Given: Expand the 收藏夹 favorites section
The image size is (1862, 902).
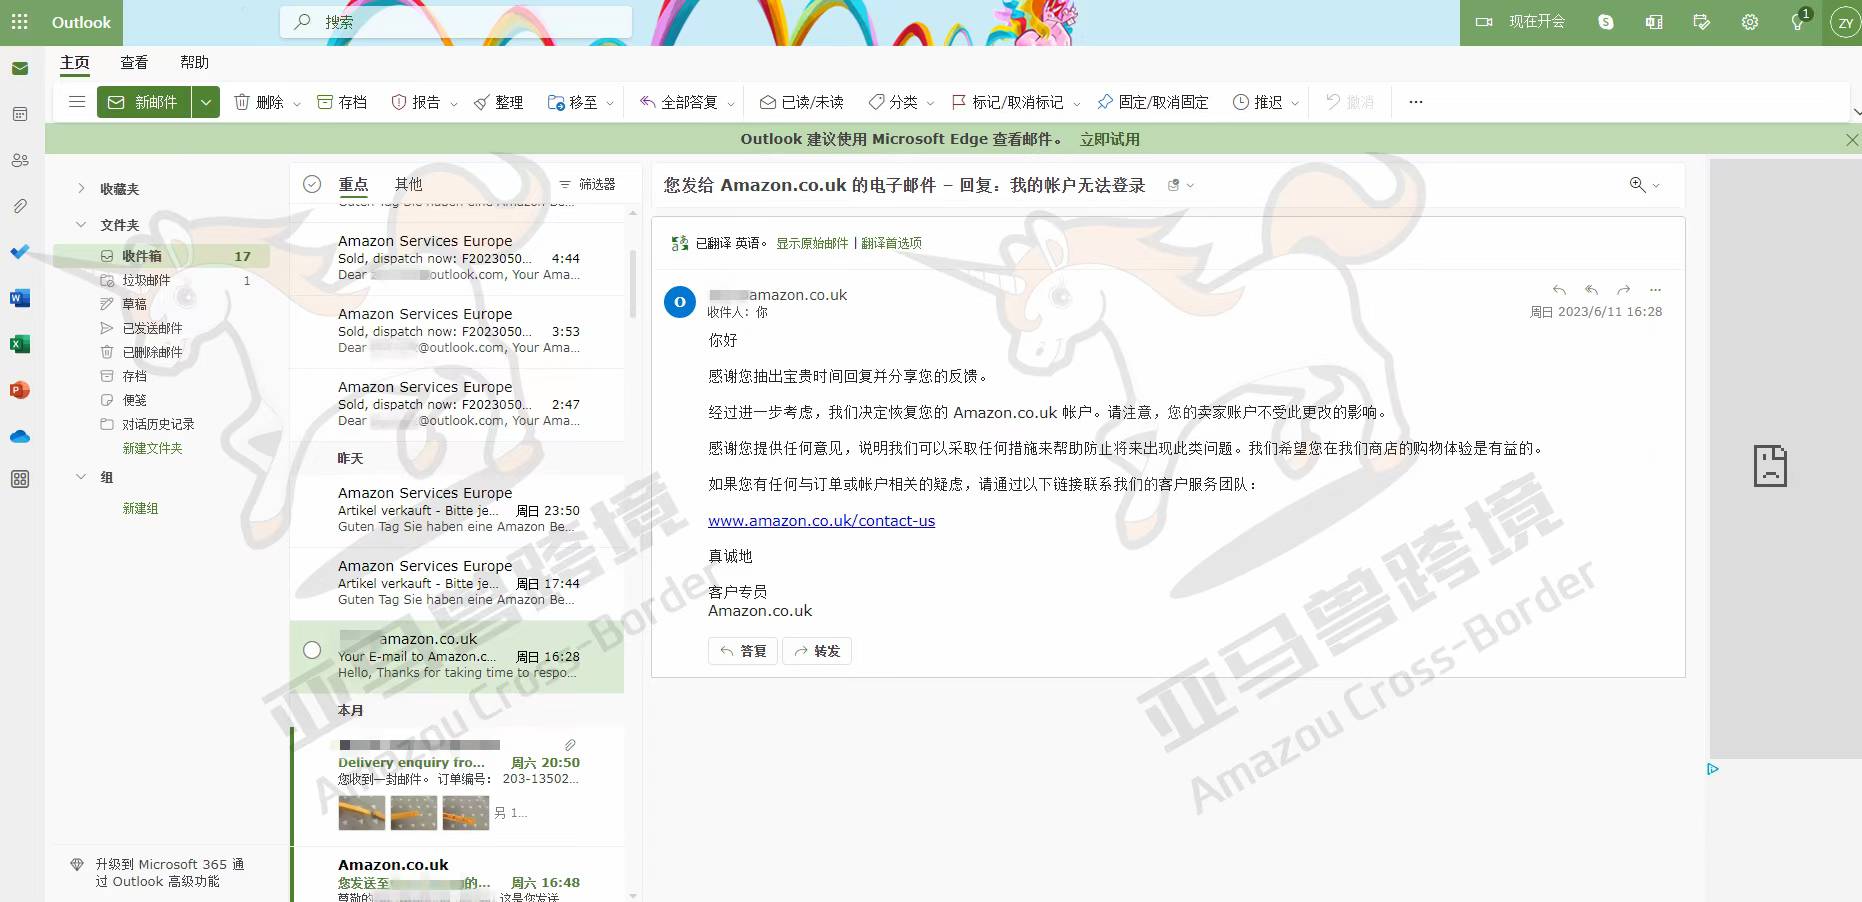Looking at the screenshot, I should (x=81, y=189).
